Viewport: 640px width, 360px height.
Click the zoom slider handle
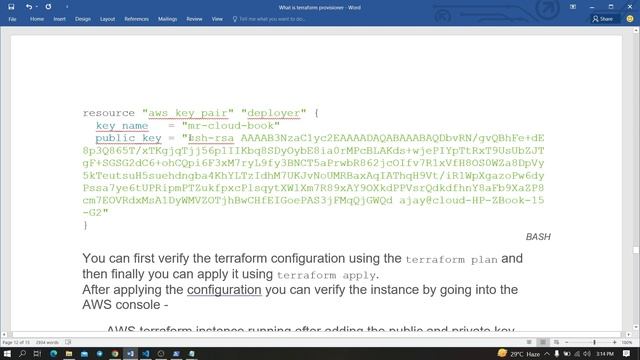click(594, 342)
